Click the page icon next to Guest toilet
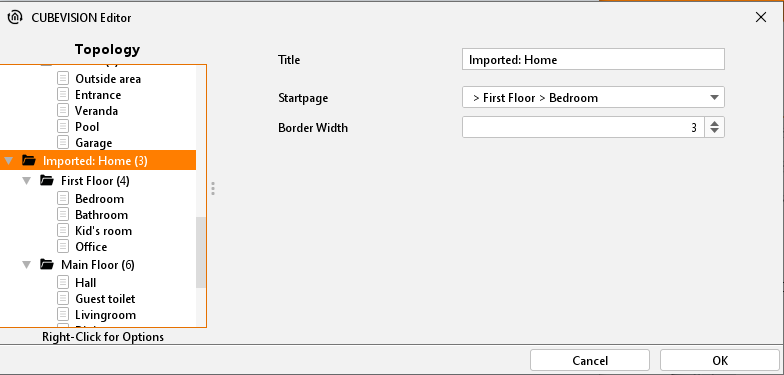 point(63,298)
